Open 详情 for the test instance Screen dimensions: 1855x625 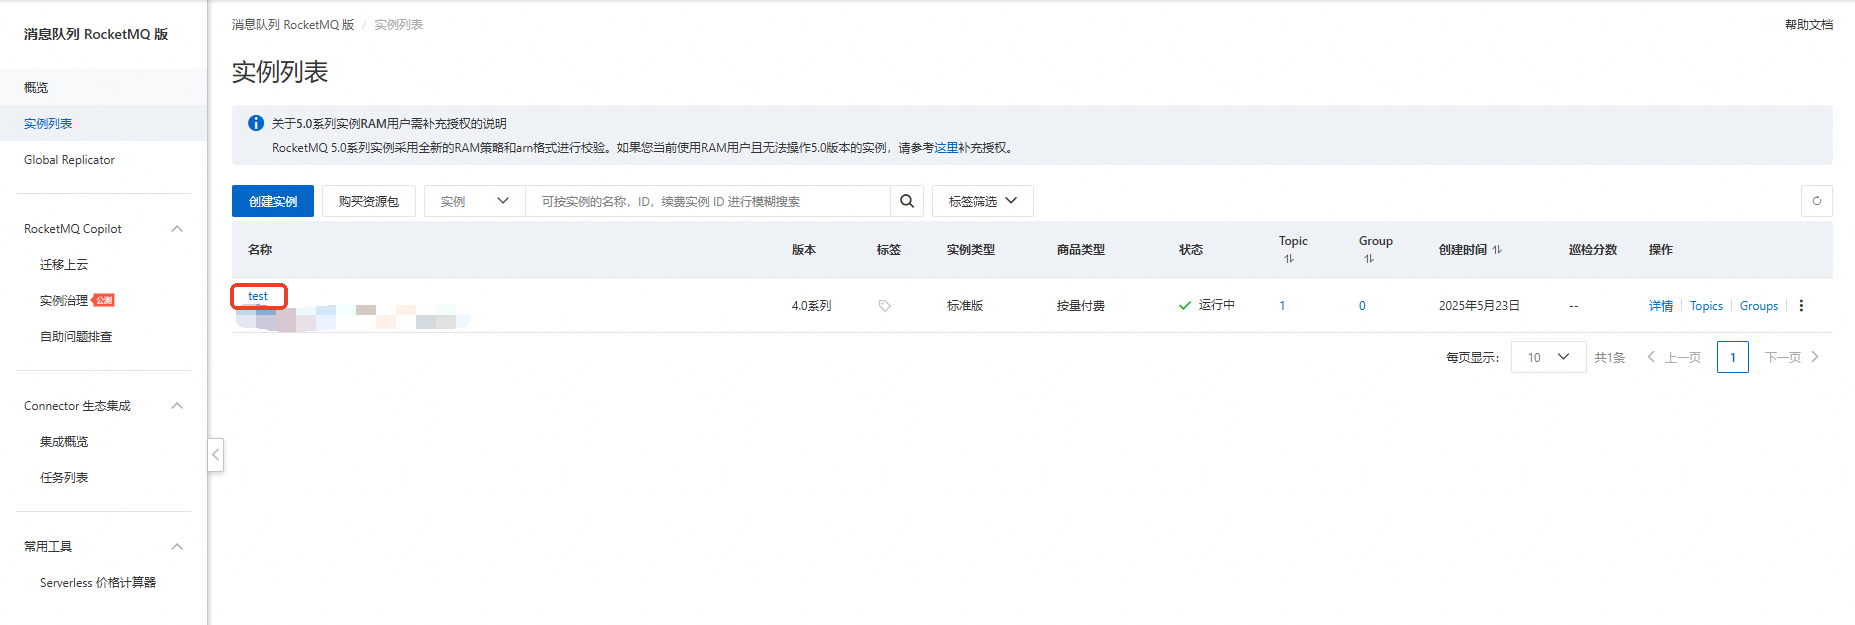(x=1661, y=306)
